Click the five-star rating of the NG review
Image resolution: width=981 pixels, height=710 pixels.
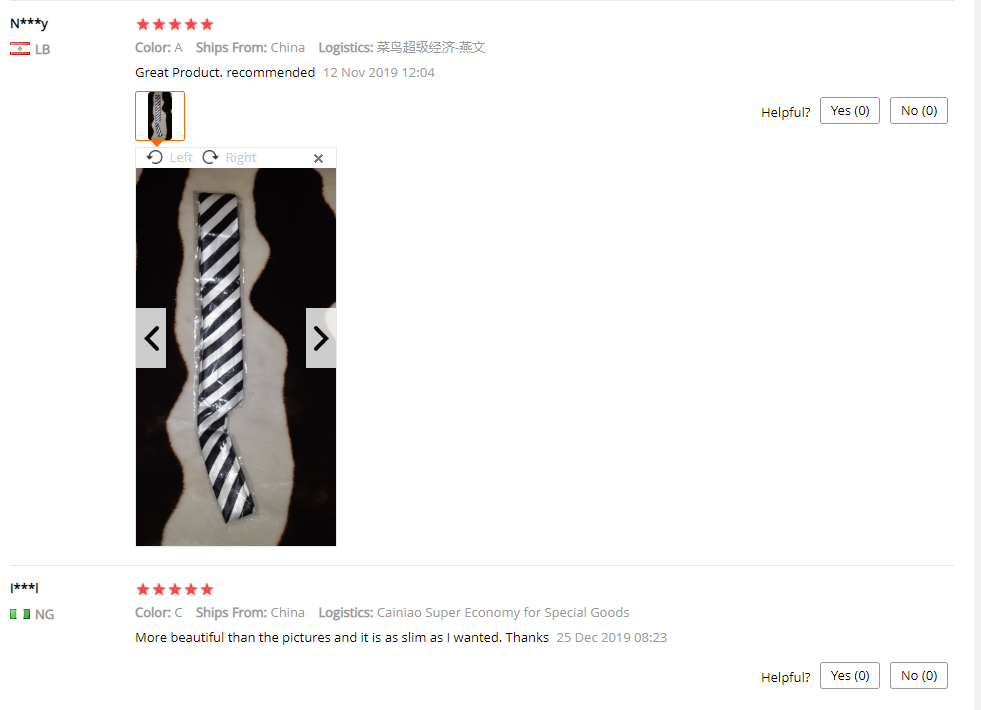(175, 589)
